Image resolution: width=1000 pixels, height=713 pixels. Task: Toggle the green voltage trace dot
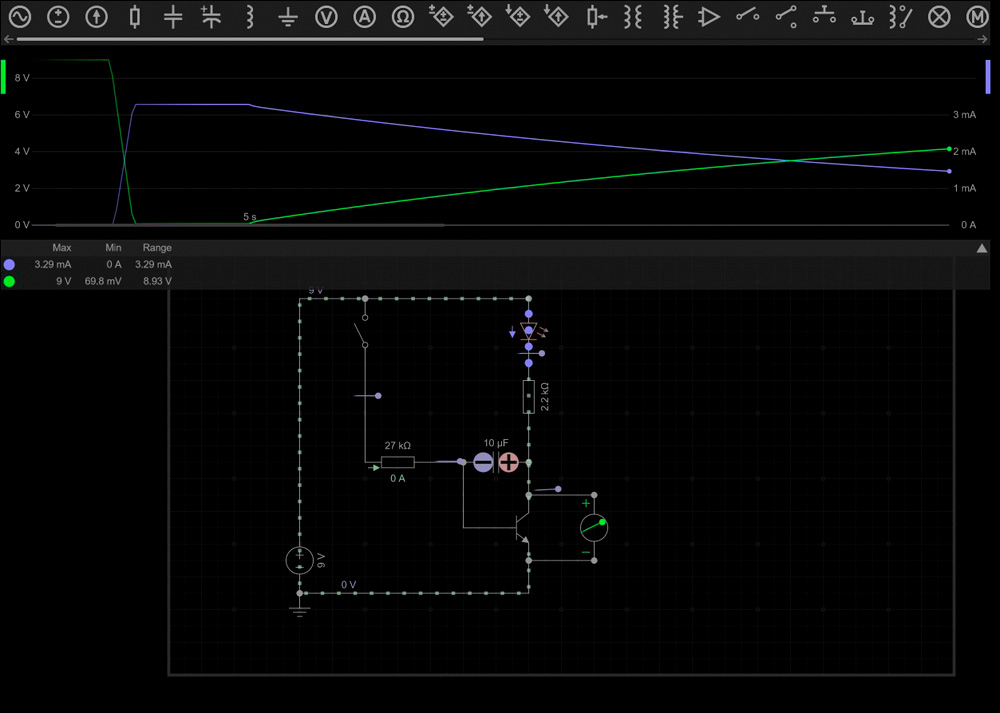(x=10, y=282)
